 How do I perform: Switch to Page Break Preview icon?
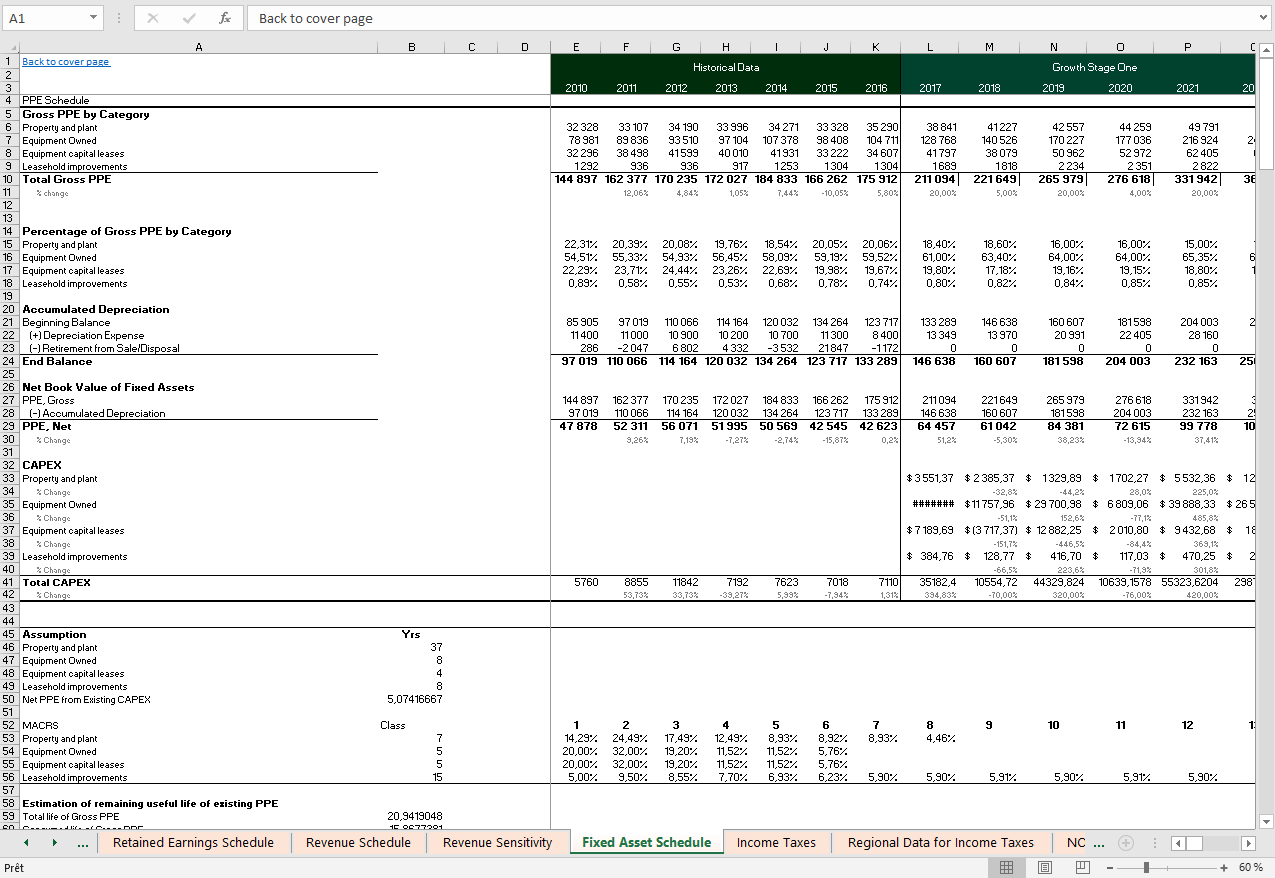pos(1082,867)
